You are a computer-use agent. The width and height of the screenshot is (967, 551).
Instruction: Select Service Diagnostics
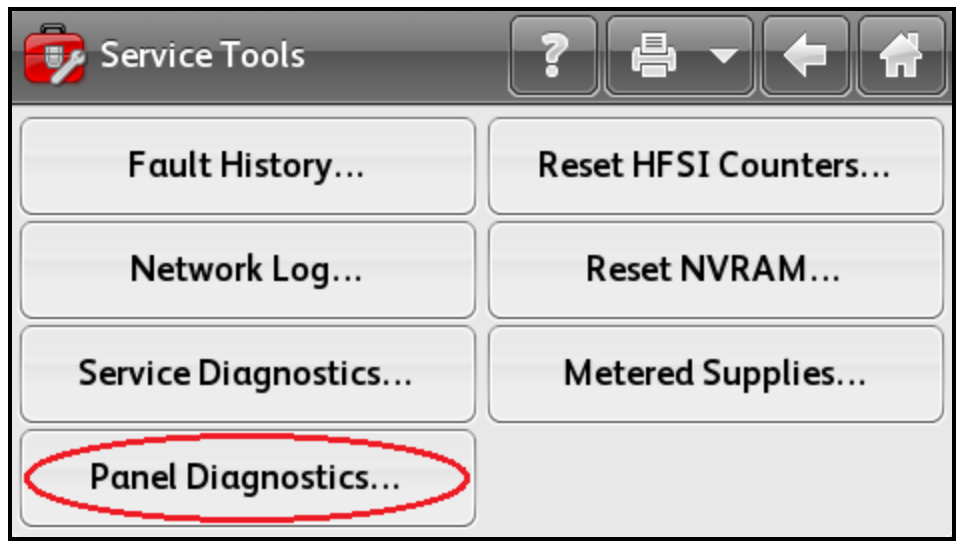coord(248,375)
